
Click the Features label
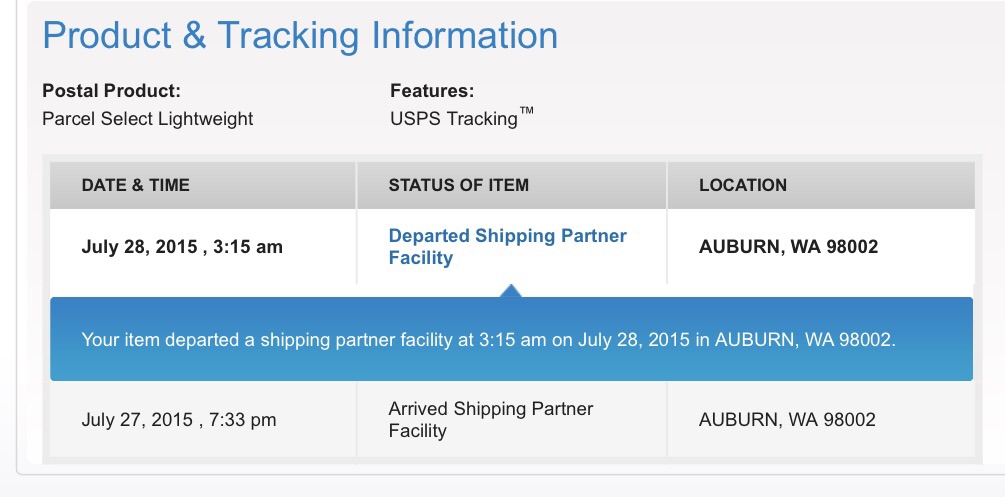432,91
